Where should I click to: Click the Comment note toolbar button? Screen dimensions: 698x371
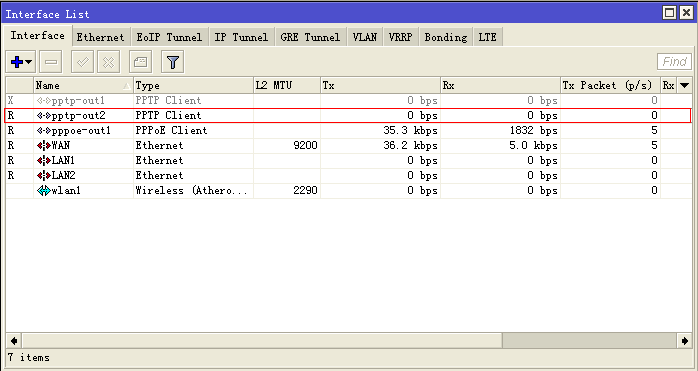coord(140,62)
